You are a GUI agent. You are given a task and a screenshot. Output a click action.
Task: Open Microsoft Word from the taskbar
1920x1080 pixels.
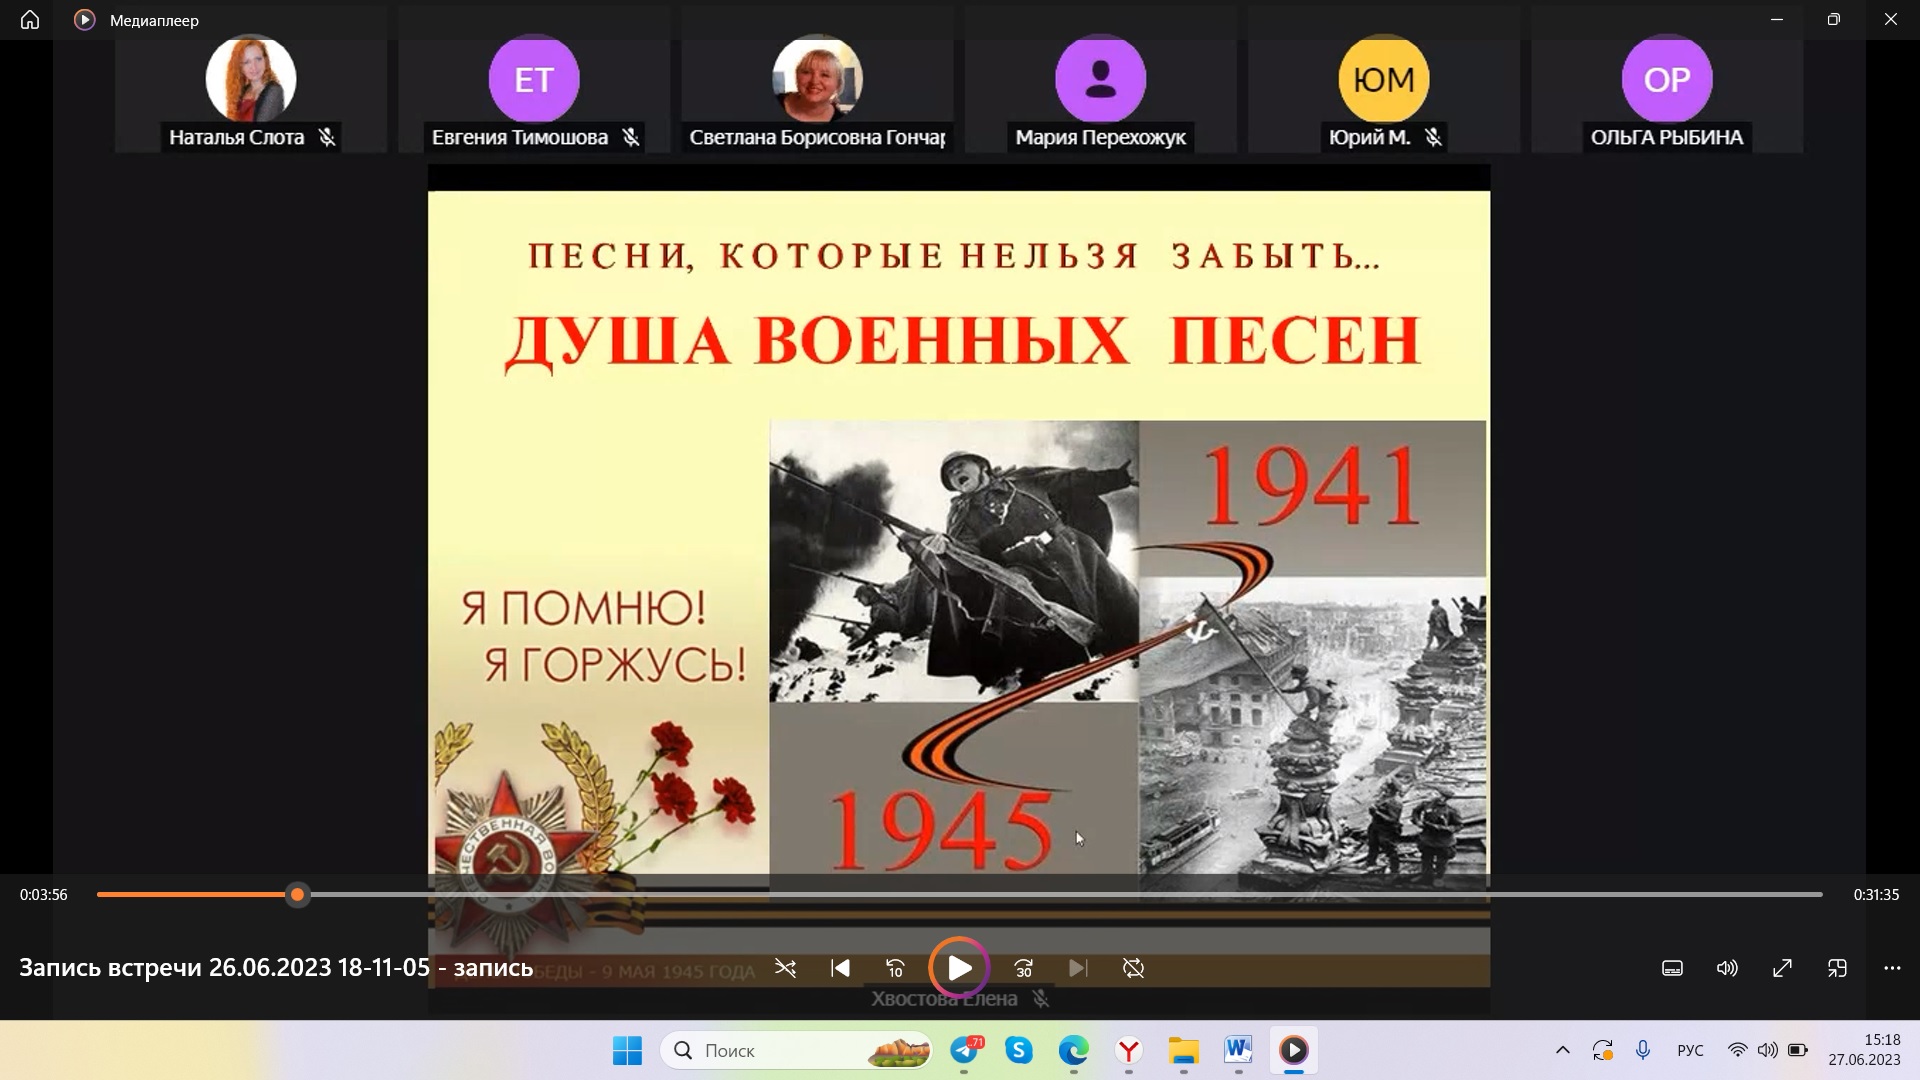click(1238, 1051)
